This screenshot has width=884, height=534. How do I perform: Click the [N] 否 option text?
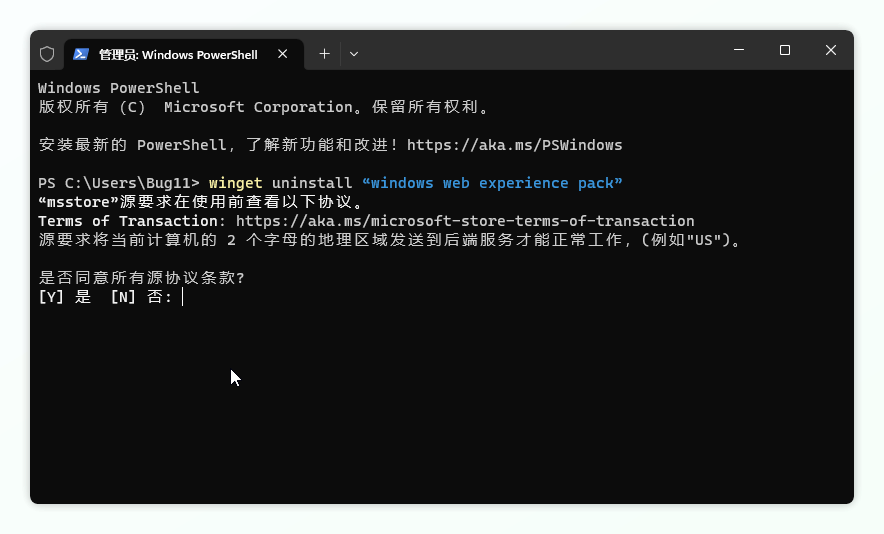(x=140, y=297)
